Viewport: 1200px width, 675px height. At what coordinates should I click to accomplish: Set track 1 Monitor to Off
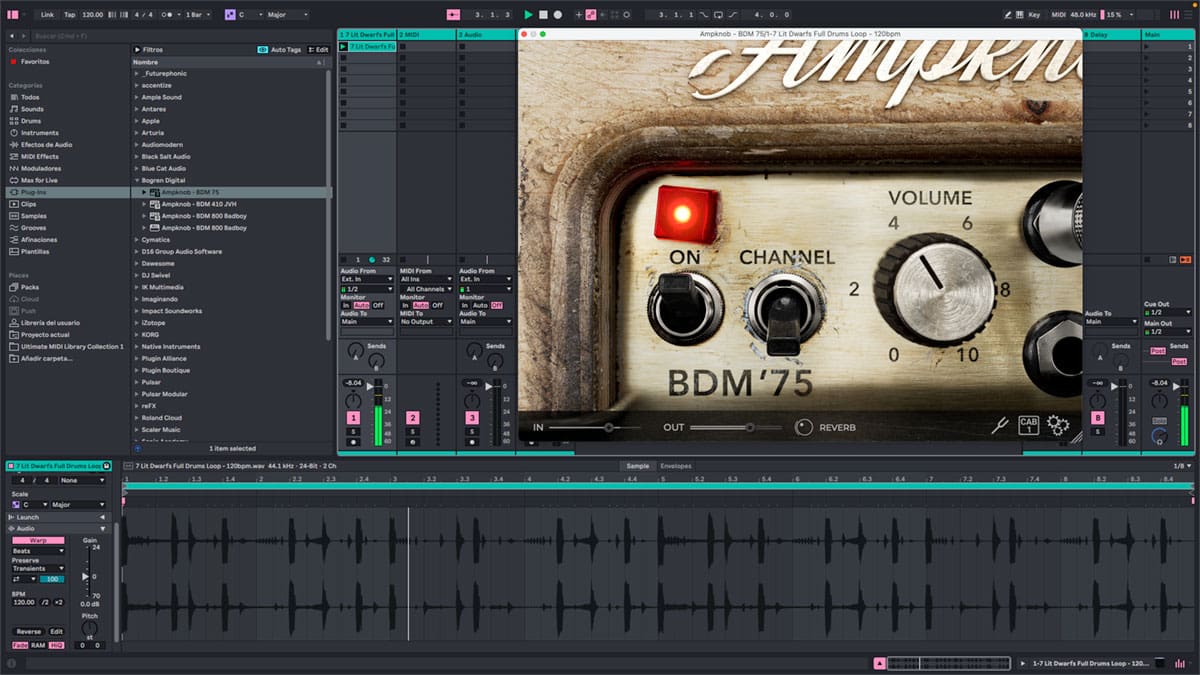378,305
